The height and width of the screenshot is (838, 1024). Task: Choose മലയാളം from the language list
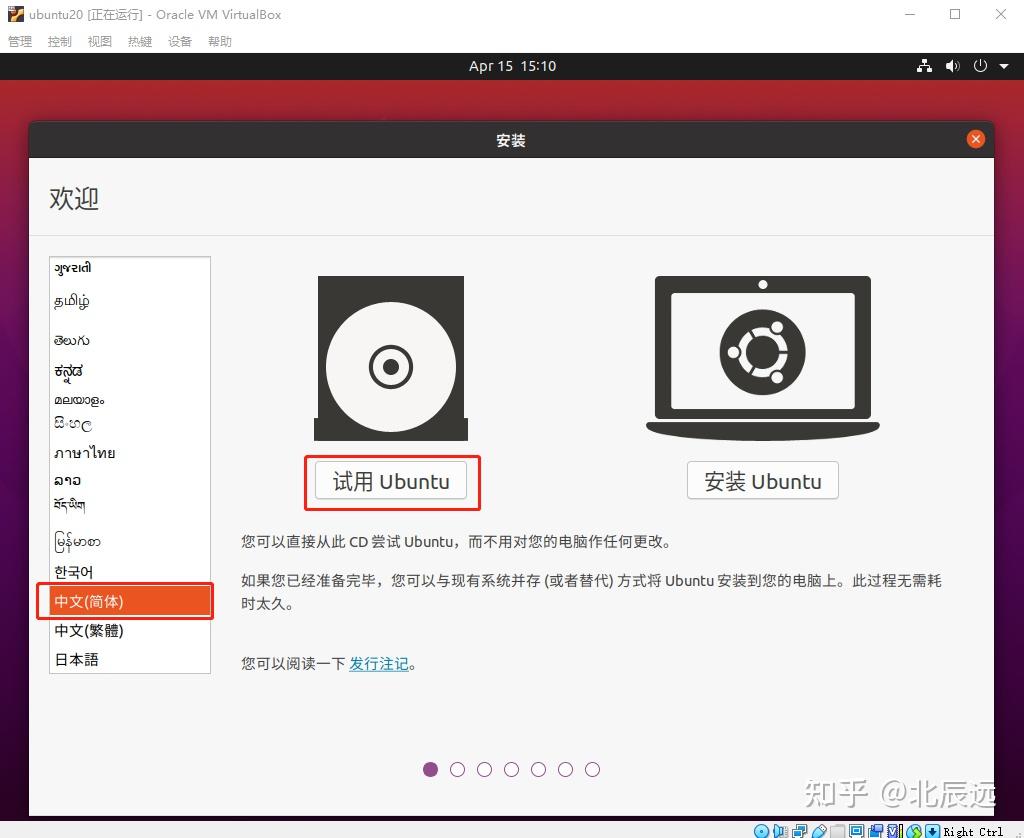(x=130, y=400)
